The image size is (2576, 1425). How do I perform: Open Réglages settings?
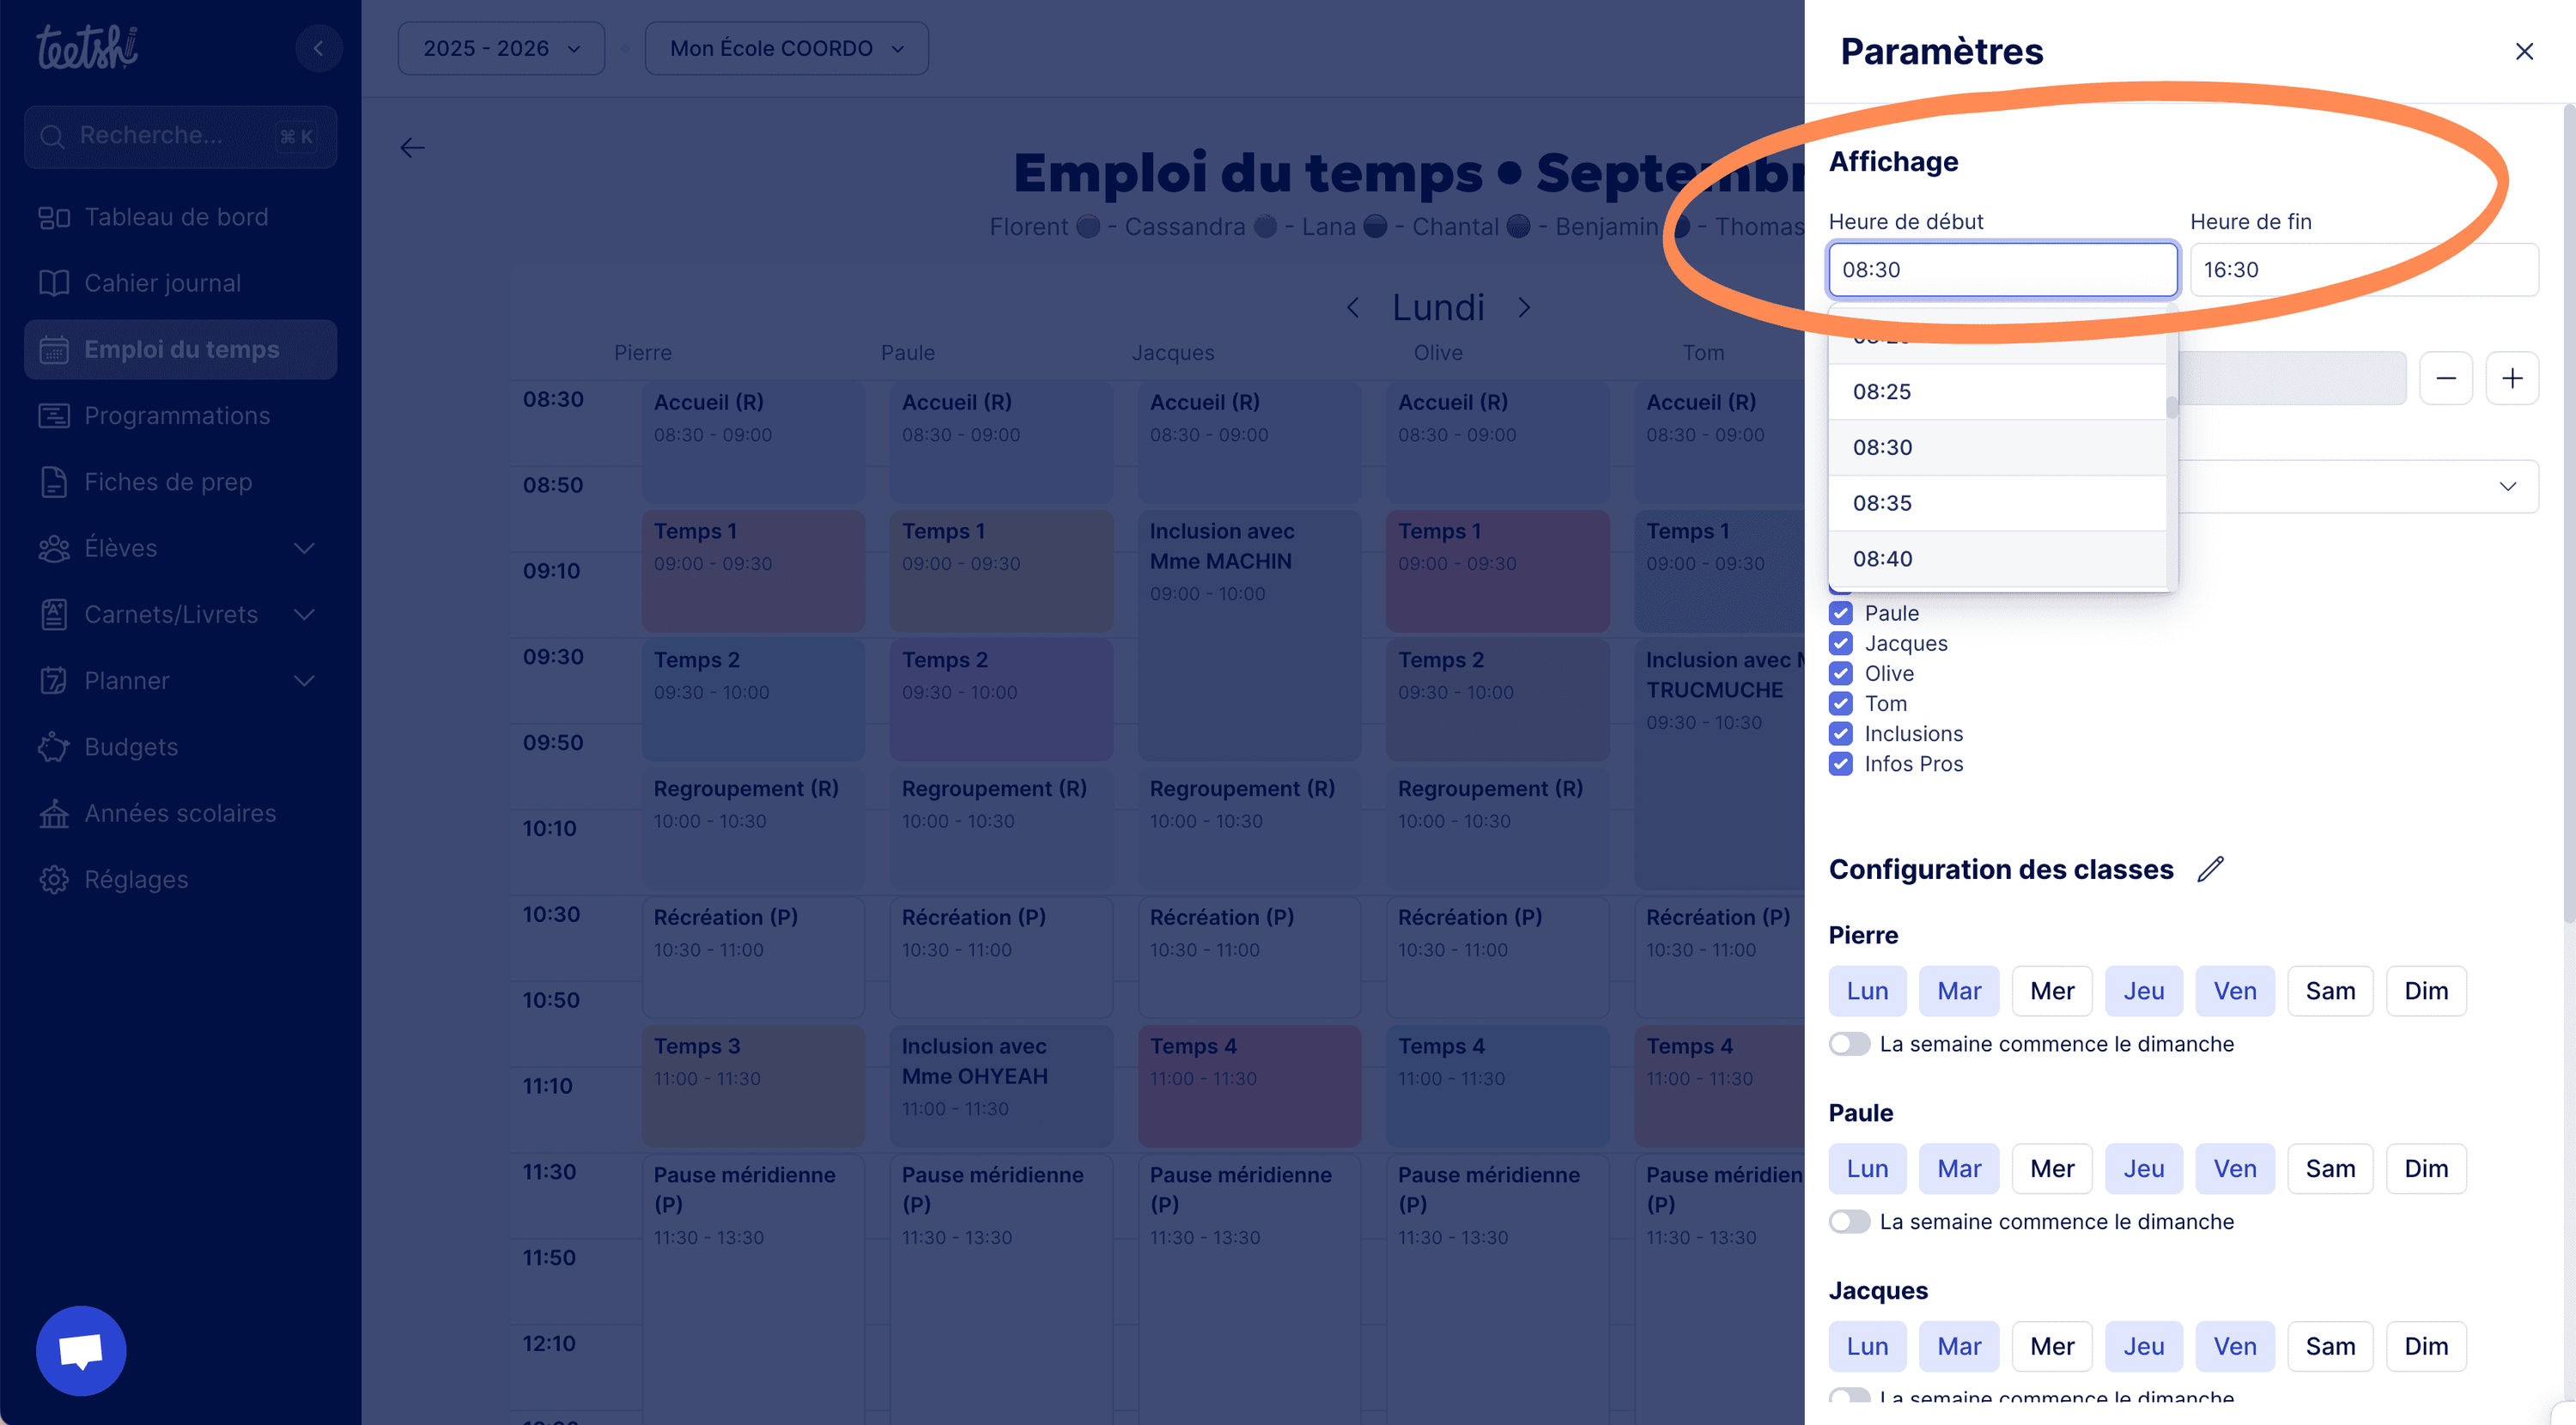[x=180, y=879]
